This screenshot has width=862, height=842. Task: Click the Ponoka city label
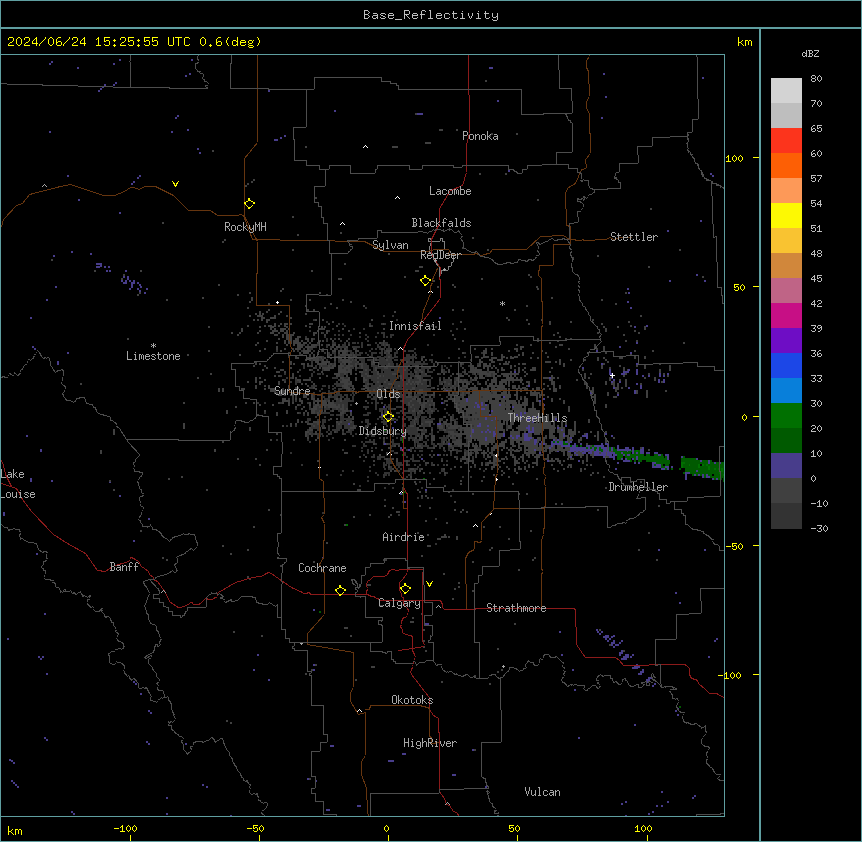(480, 136)
